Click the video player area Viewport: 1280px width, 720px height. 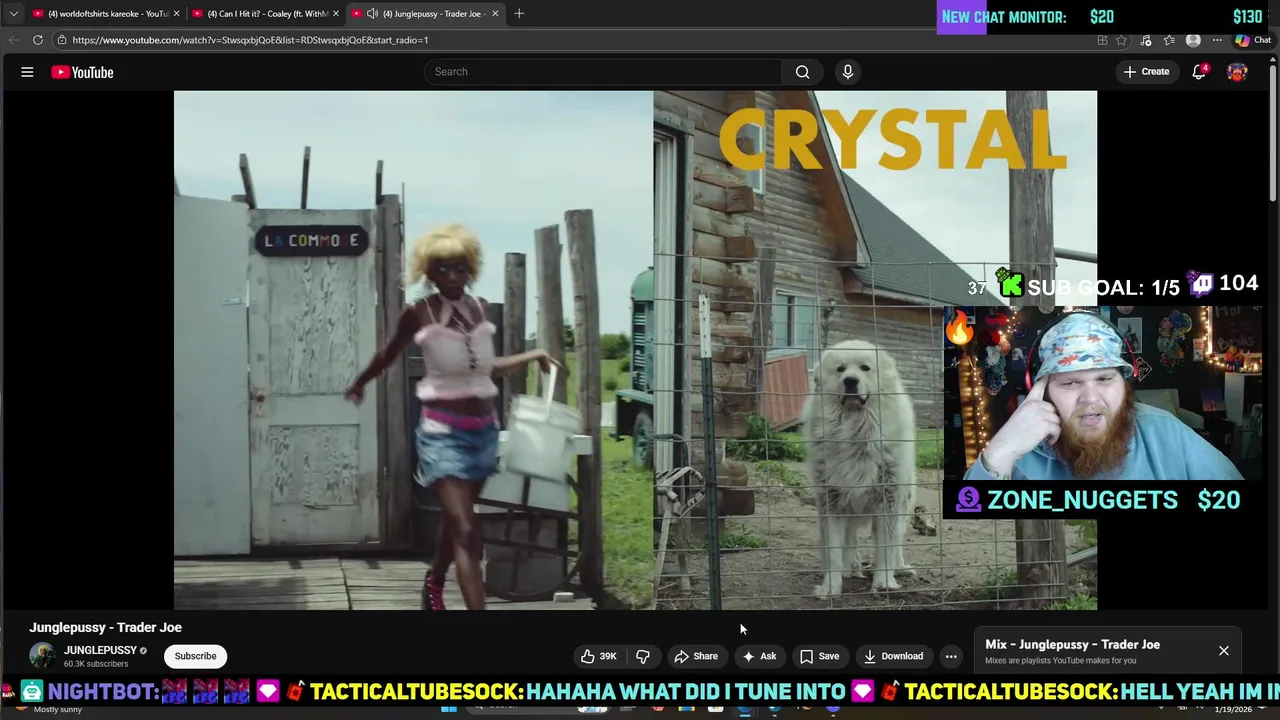635,350
